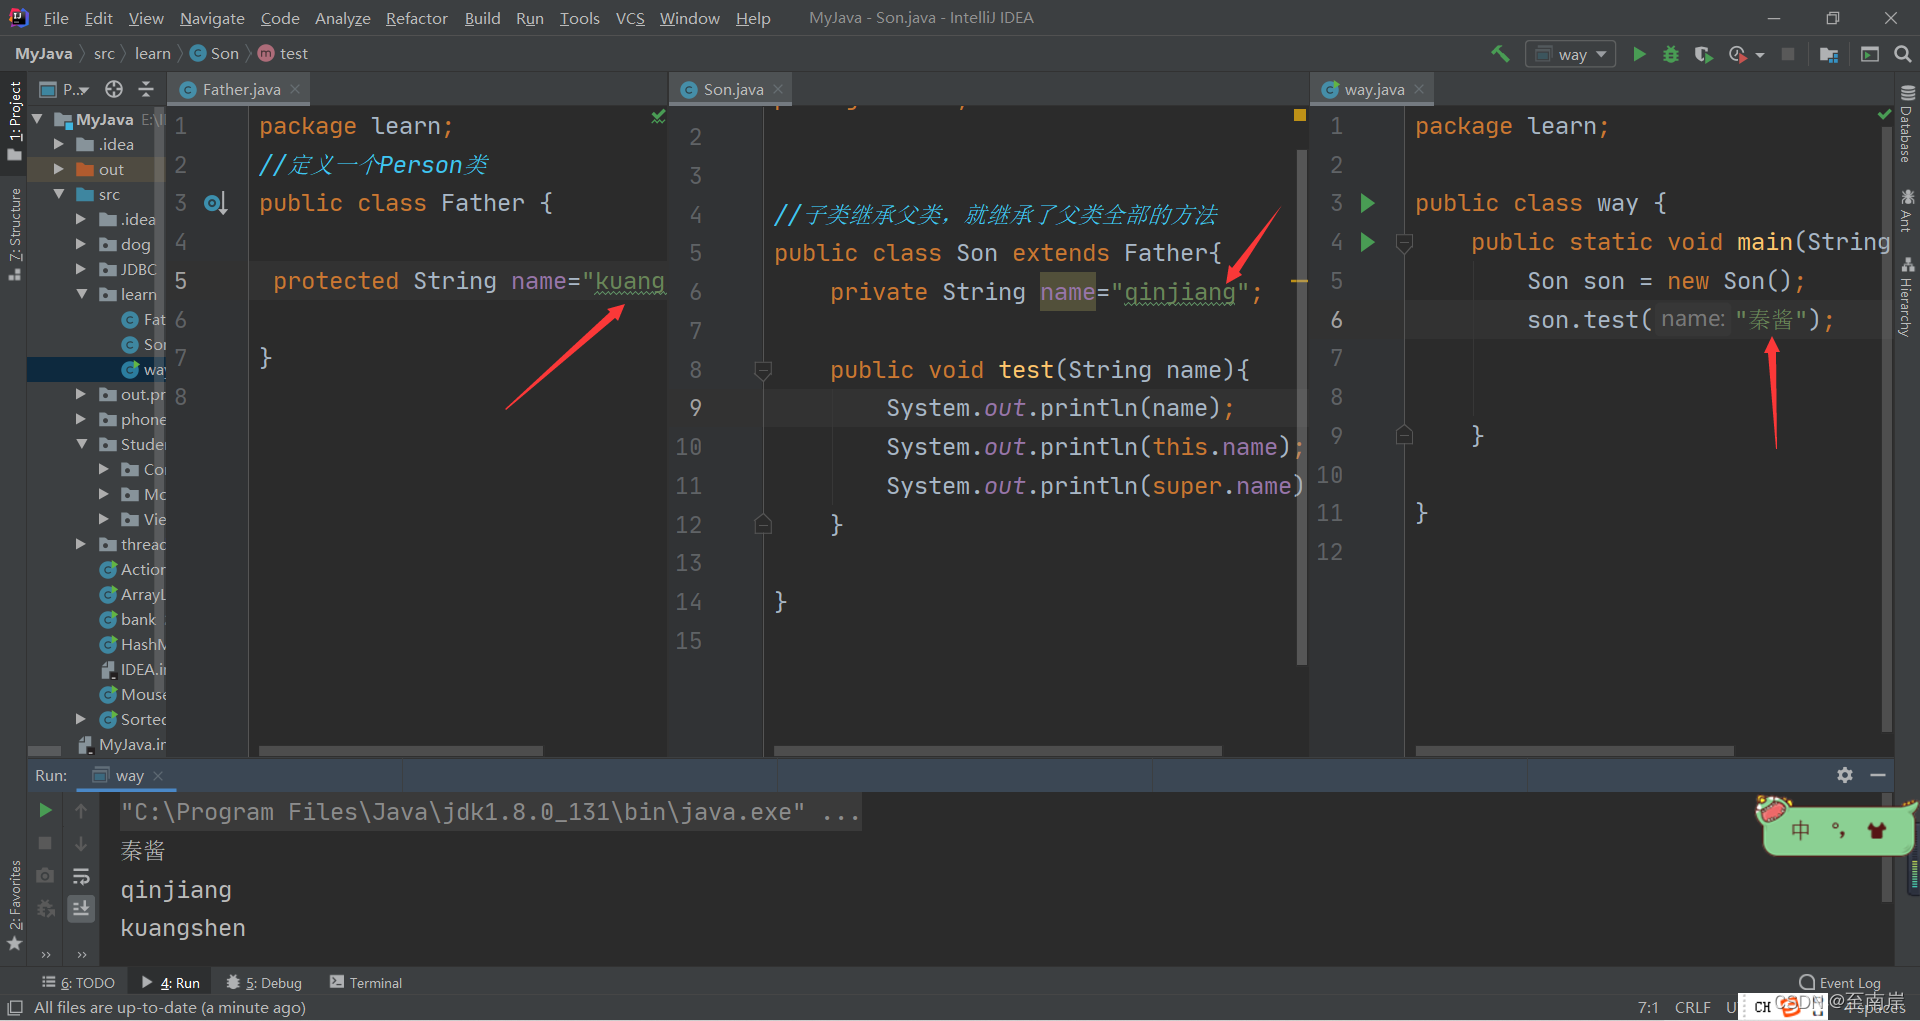
Task: Click the 7:1 caret position in status bar
Action: pyautogui.click(x=1648, y=1007)
